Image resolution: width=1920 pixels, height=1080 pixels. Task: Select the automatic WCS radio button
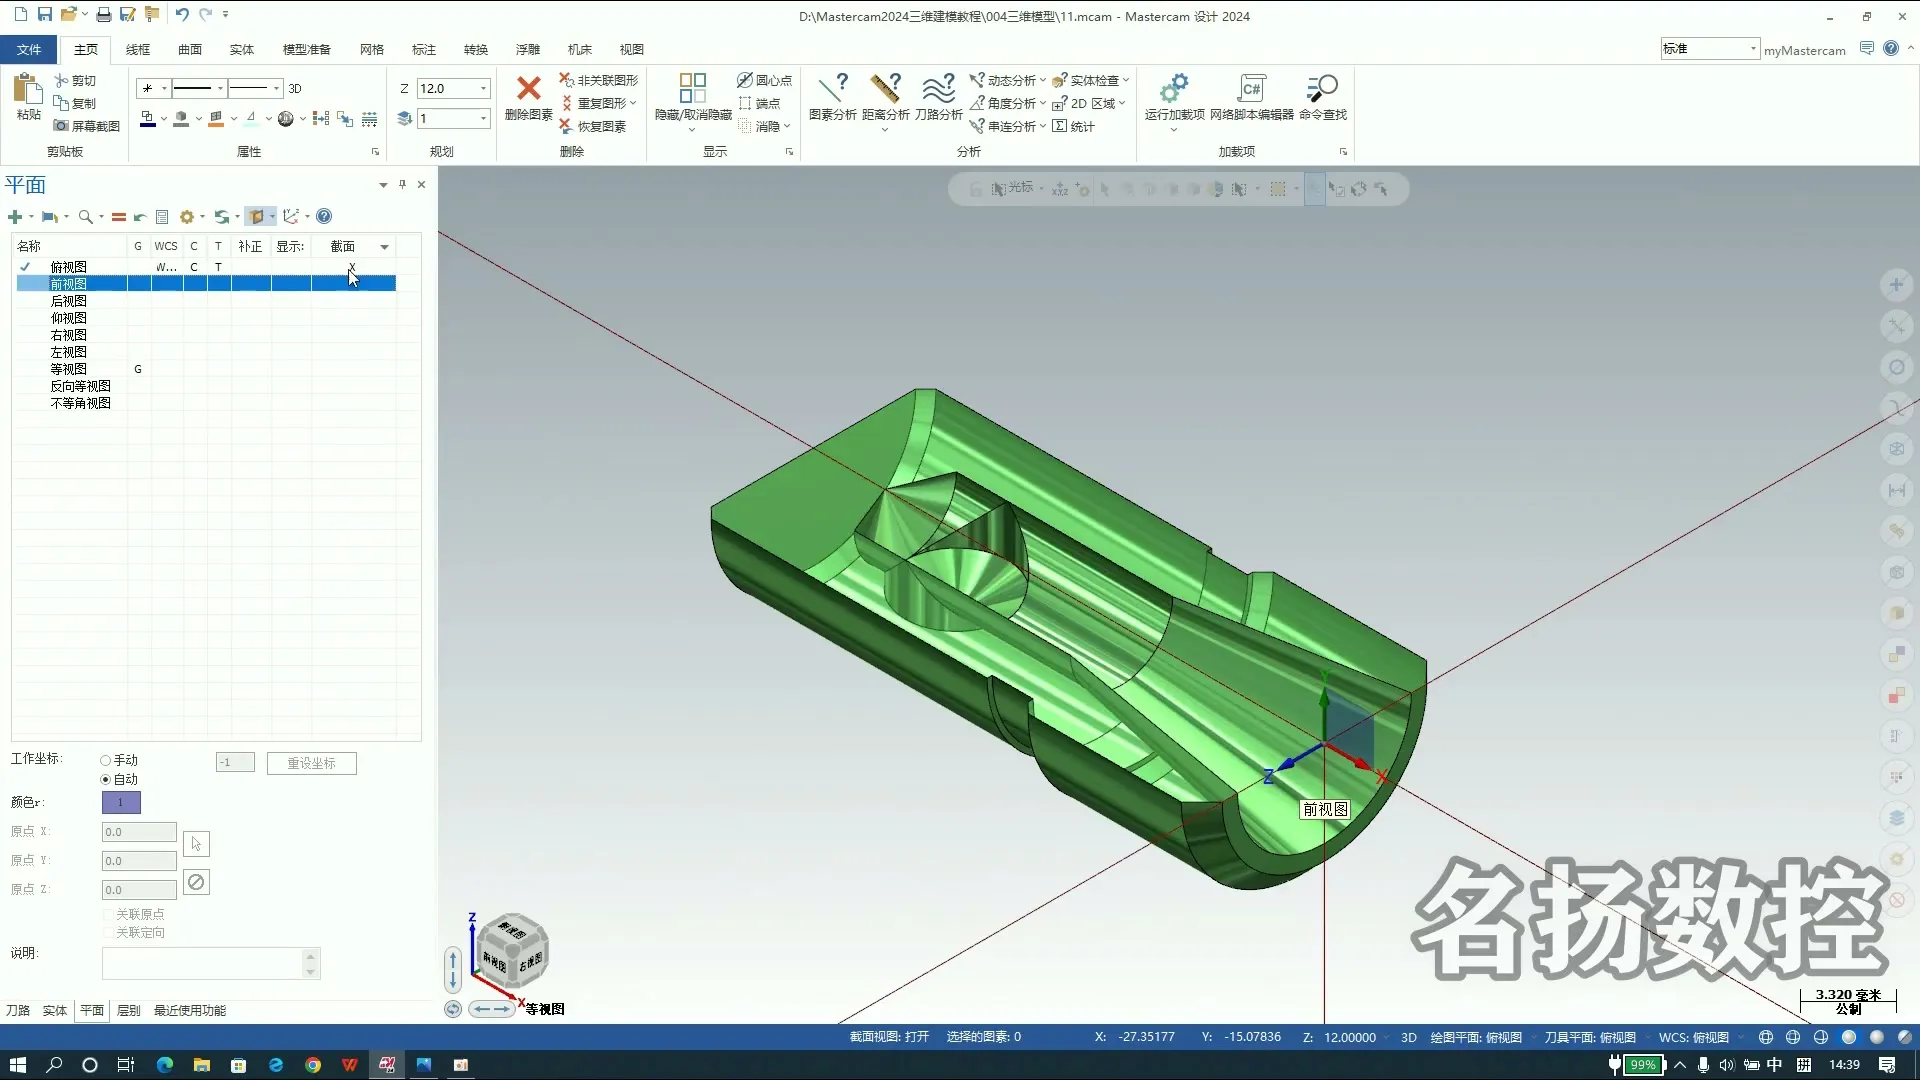(106, 780)
